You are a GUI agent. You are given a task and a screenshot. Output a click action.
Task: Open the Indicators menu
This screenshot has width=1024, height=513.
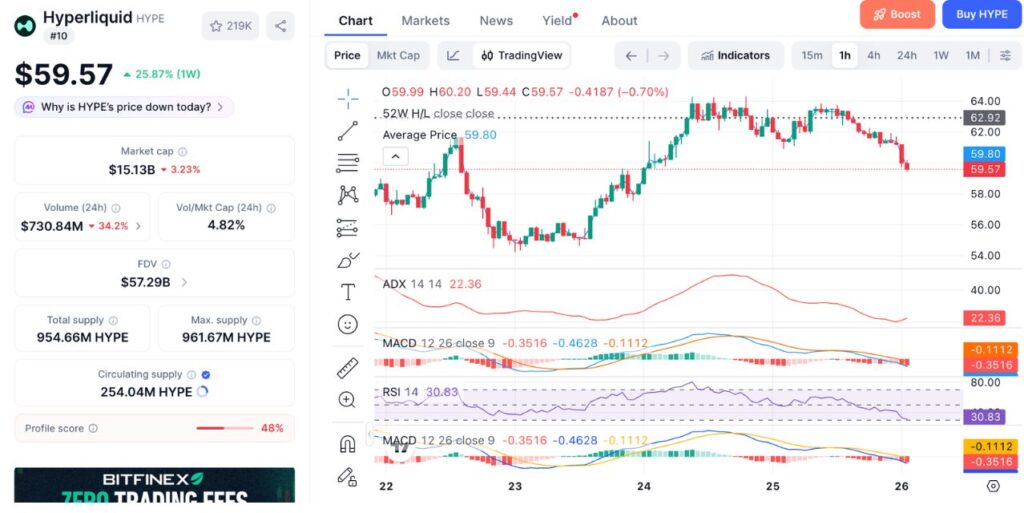(x=736, y=55)
